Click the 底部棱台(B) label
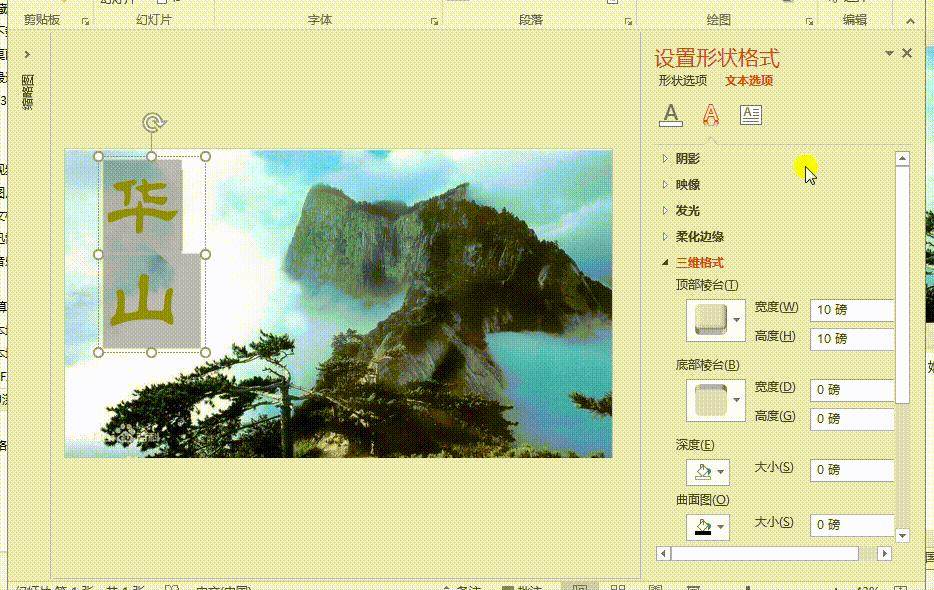The height and width of the screenshot is (590, 934). 707,365
